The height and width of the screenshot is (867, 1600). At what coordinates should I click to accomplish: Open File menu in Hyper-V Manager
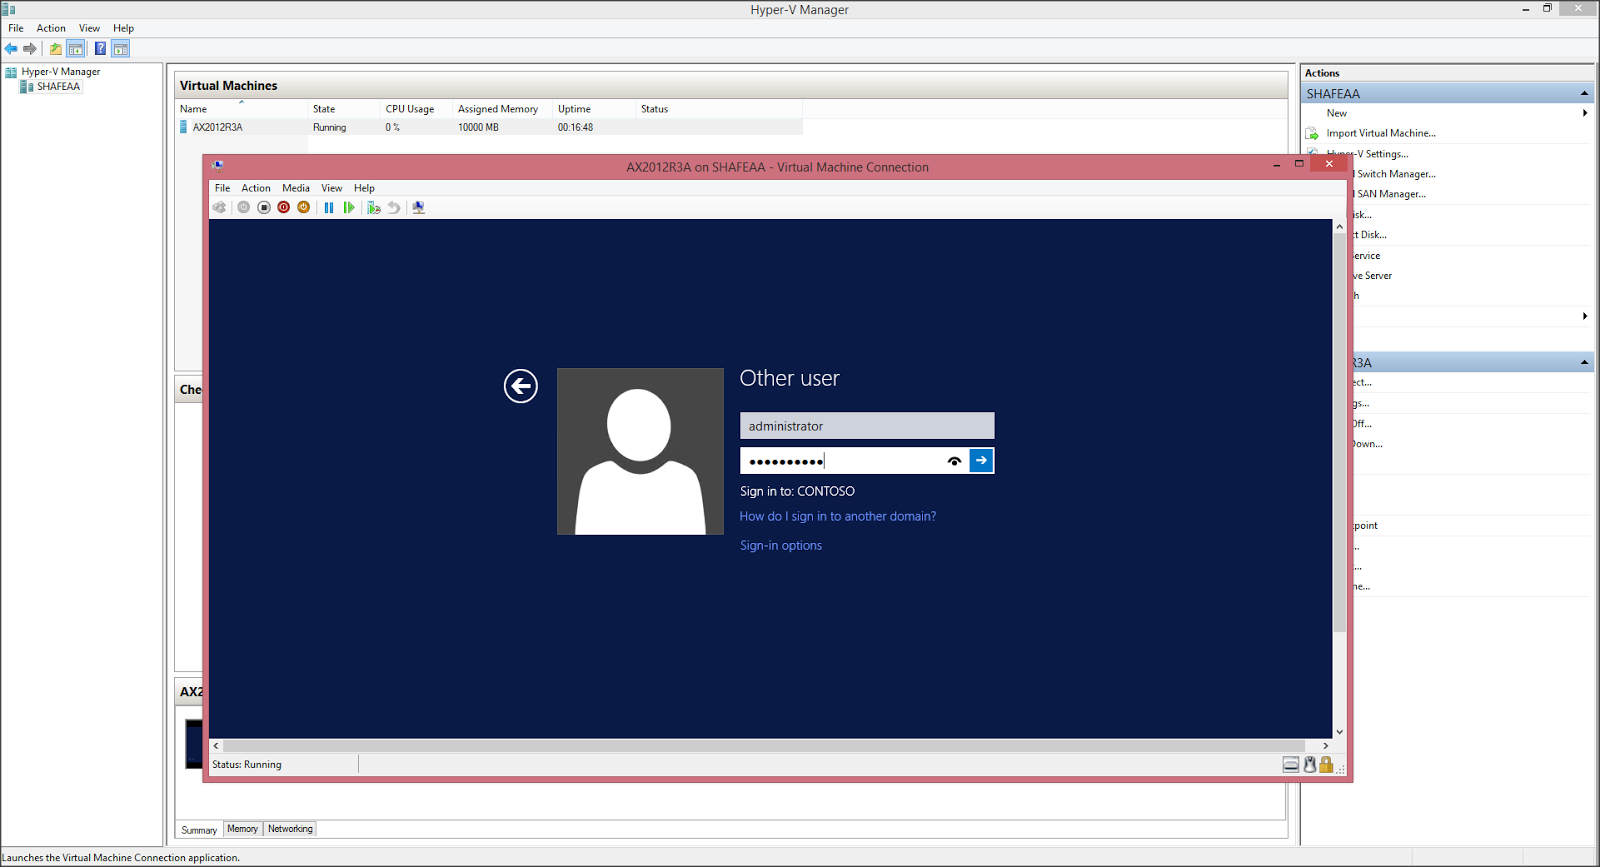pyautogui.click(x=16, y=28)
